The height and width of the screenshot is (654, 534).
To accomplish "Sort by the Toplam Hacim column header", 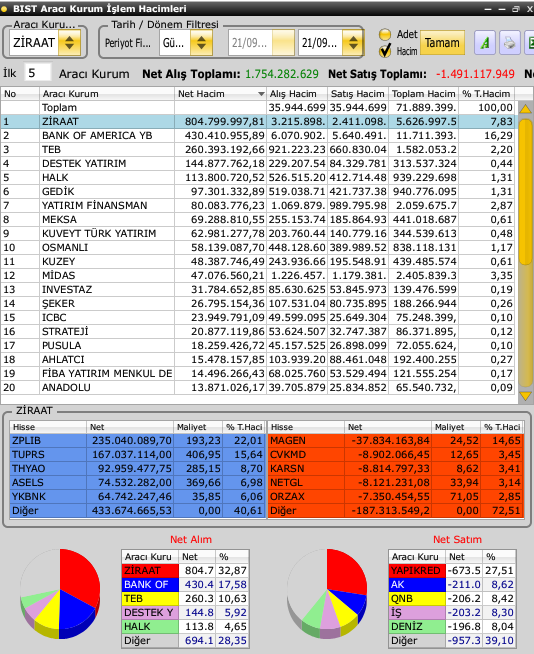I will click(423, 94).
